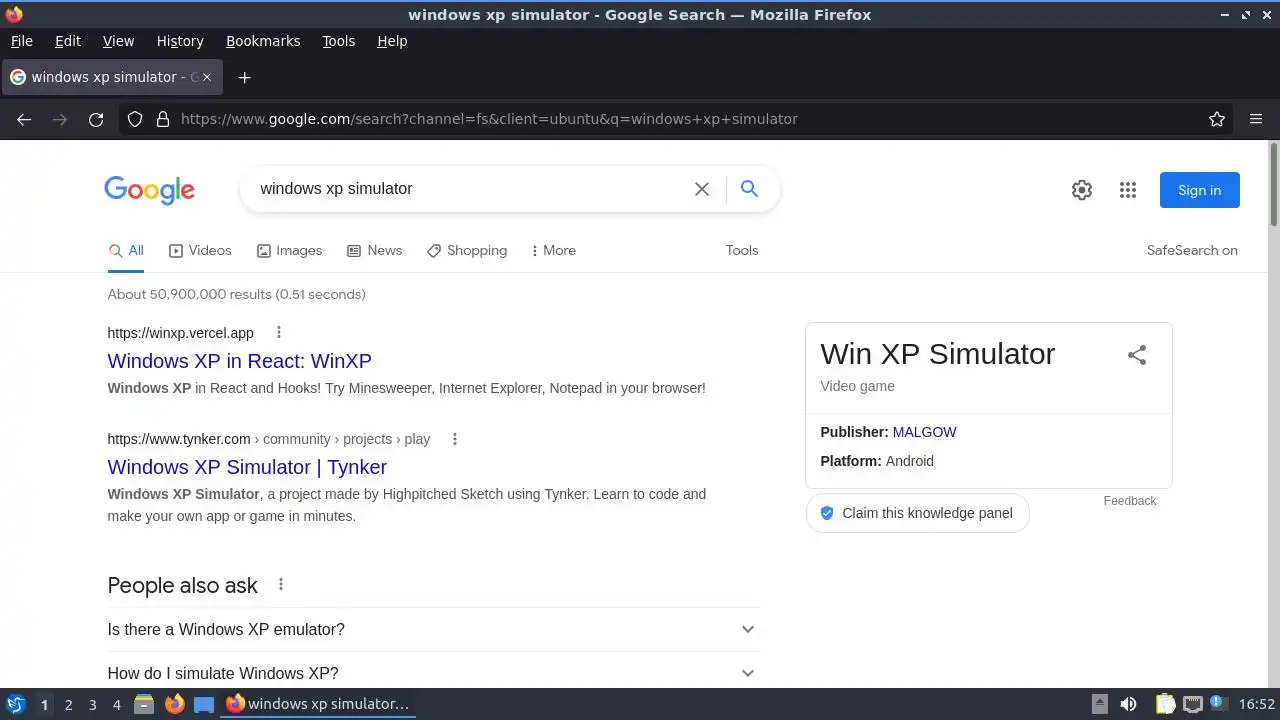Open the Edit menu
This screenshot has height=720, width=1280.
[x=68, y=41]
